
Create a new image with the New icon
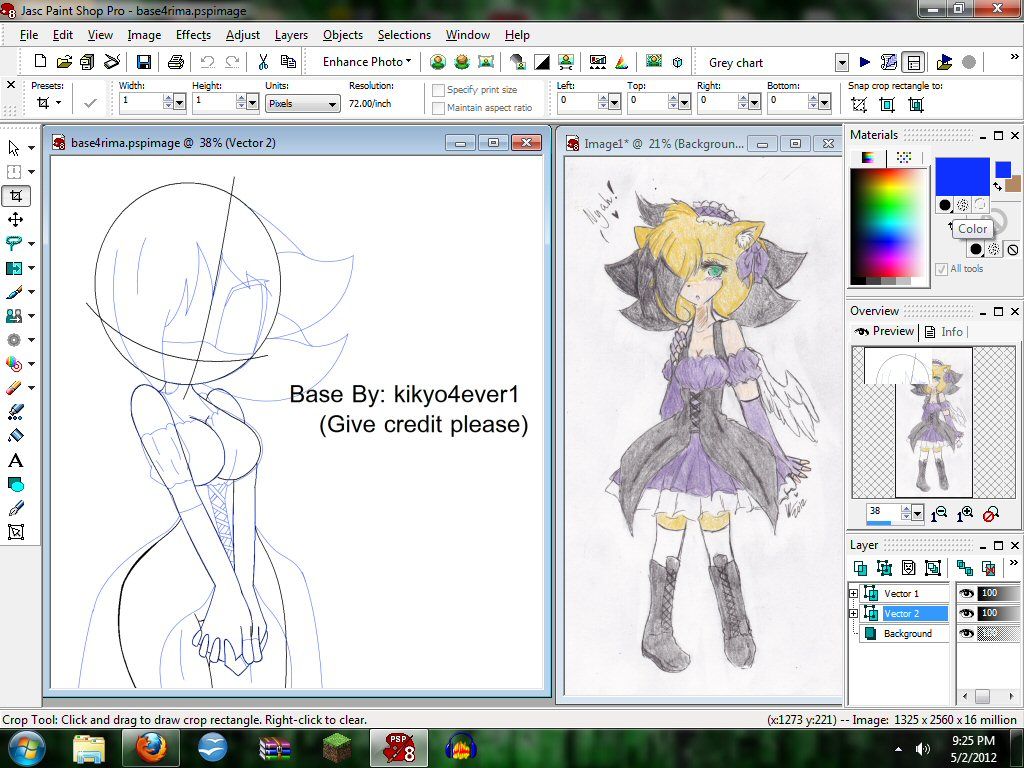[40, 62]
